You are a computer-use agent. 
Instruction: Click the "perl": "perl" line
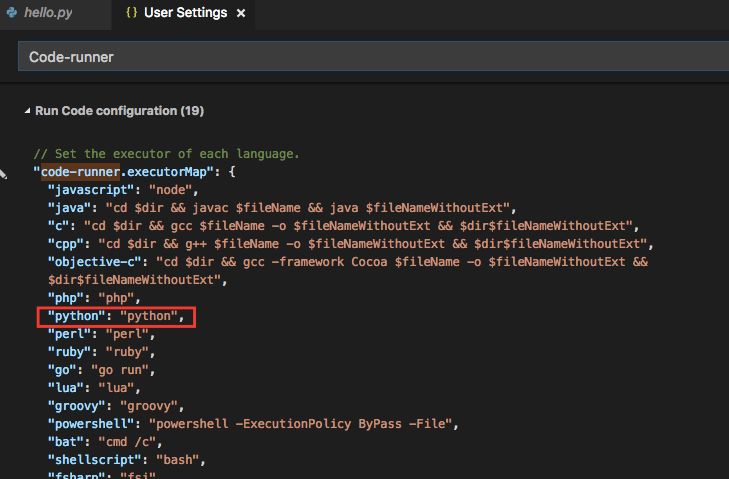point(101,334)
